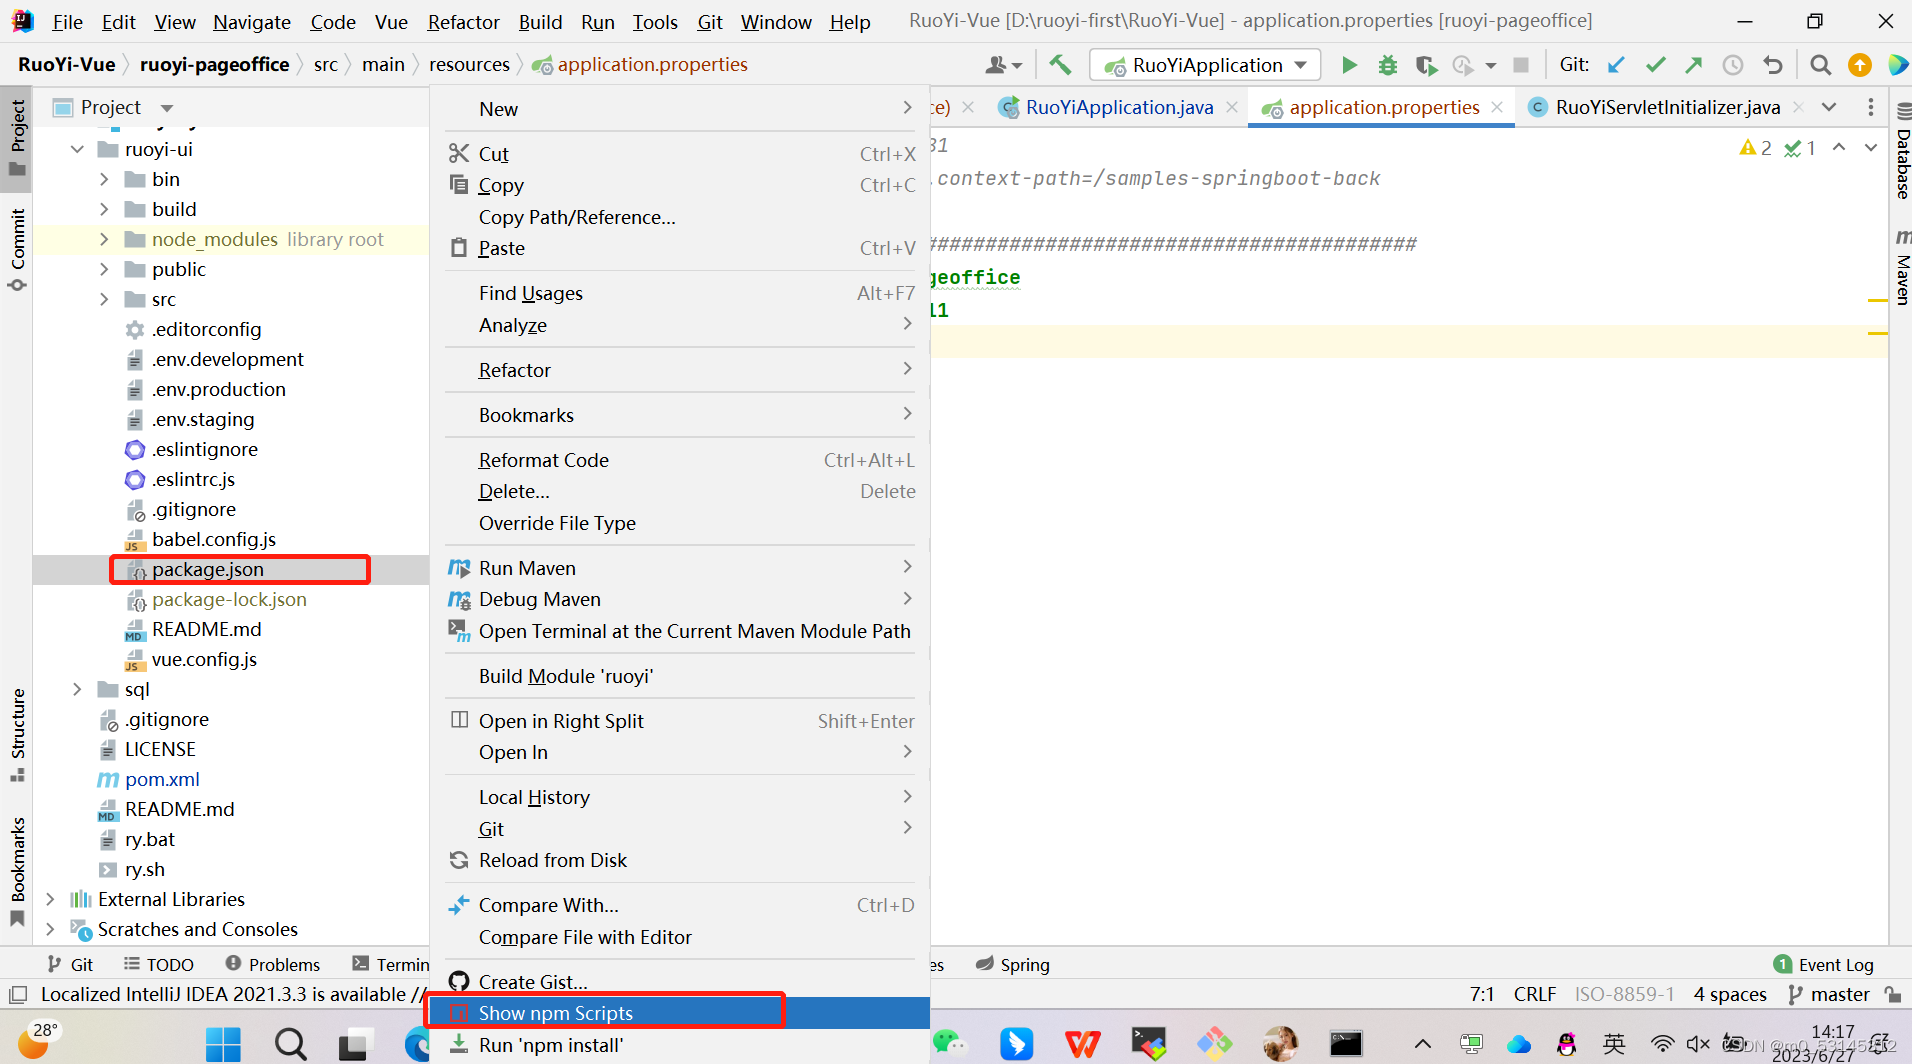Start debugging with the bug icon
The height and width of the screenshot is (1064, 1912).
click(x=1388, y=64)
